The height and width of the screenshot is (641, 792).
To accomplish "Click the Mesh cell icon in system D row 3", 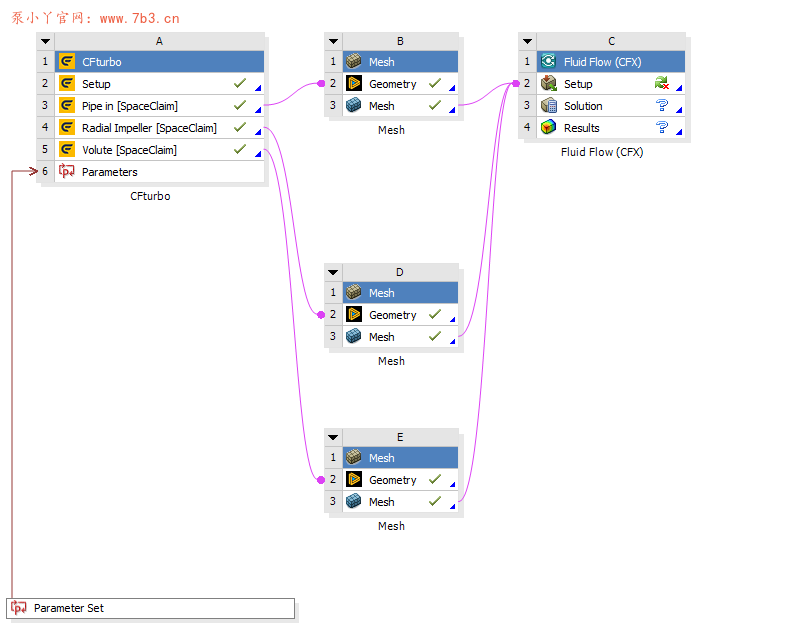I will pyautogui.click(x=354, y=336).
